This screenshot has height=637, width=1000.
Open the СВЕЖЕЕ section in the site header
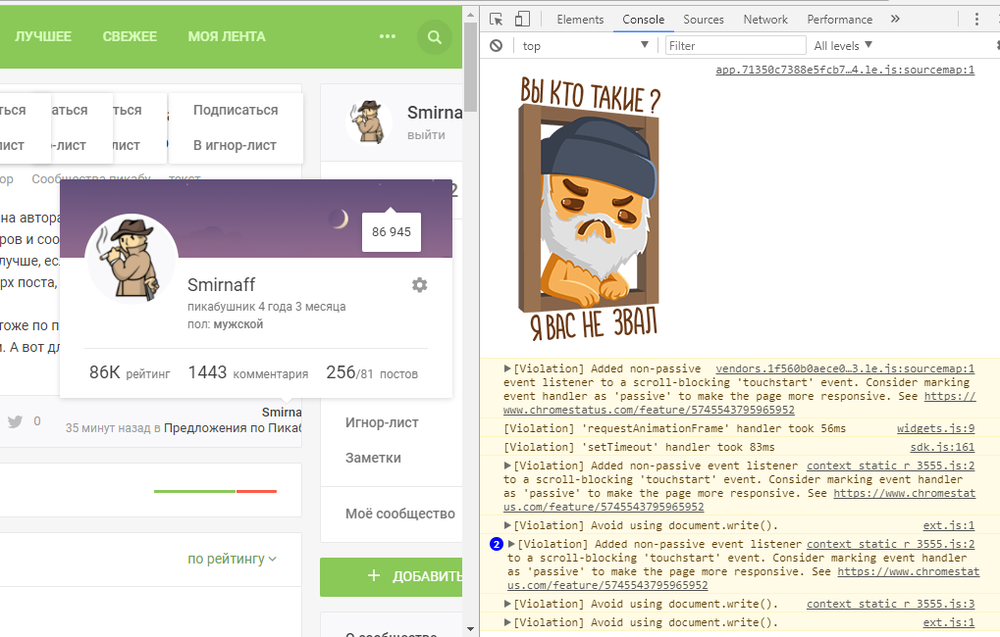pyautogui.click(x=129, y=37)
